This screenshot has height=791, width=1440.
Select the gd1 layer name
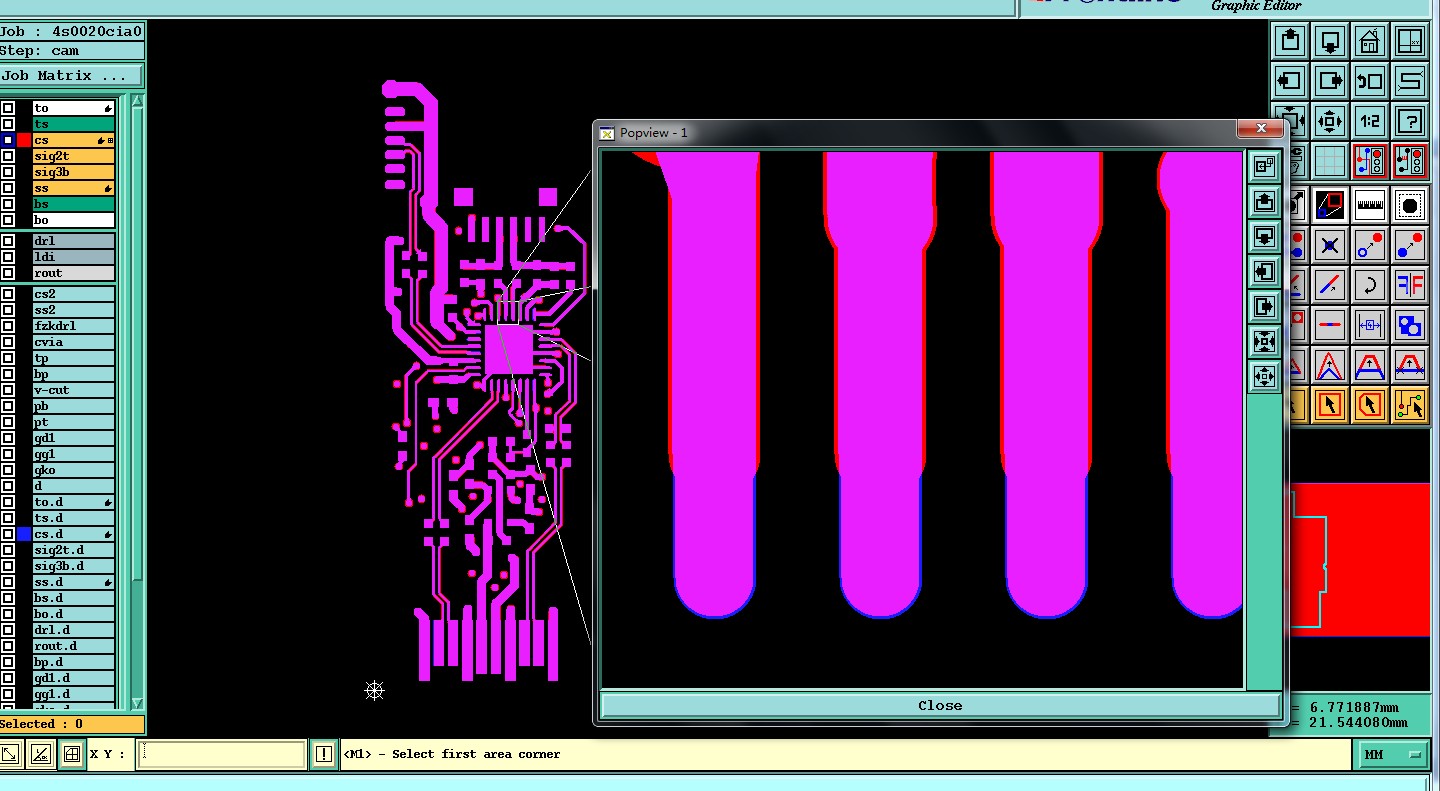click(74, 438)
